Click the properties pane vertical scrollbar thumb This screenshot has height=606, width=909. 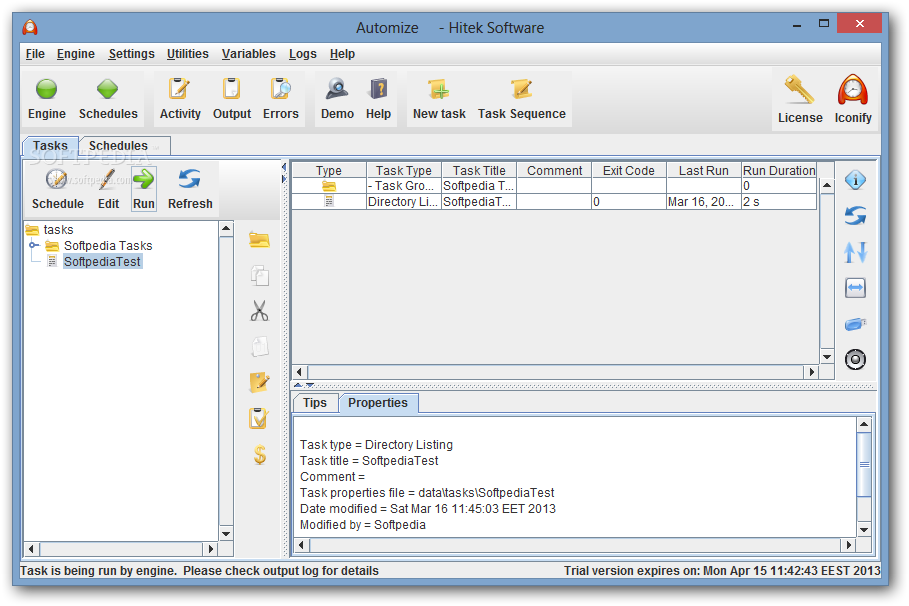pos(864,465)
